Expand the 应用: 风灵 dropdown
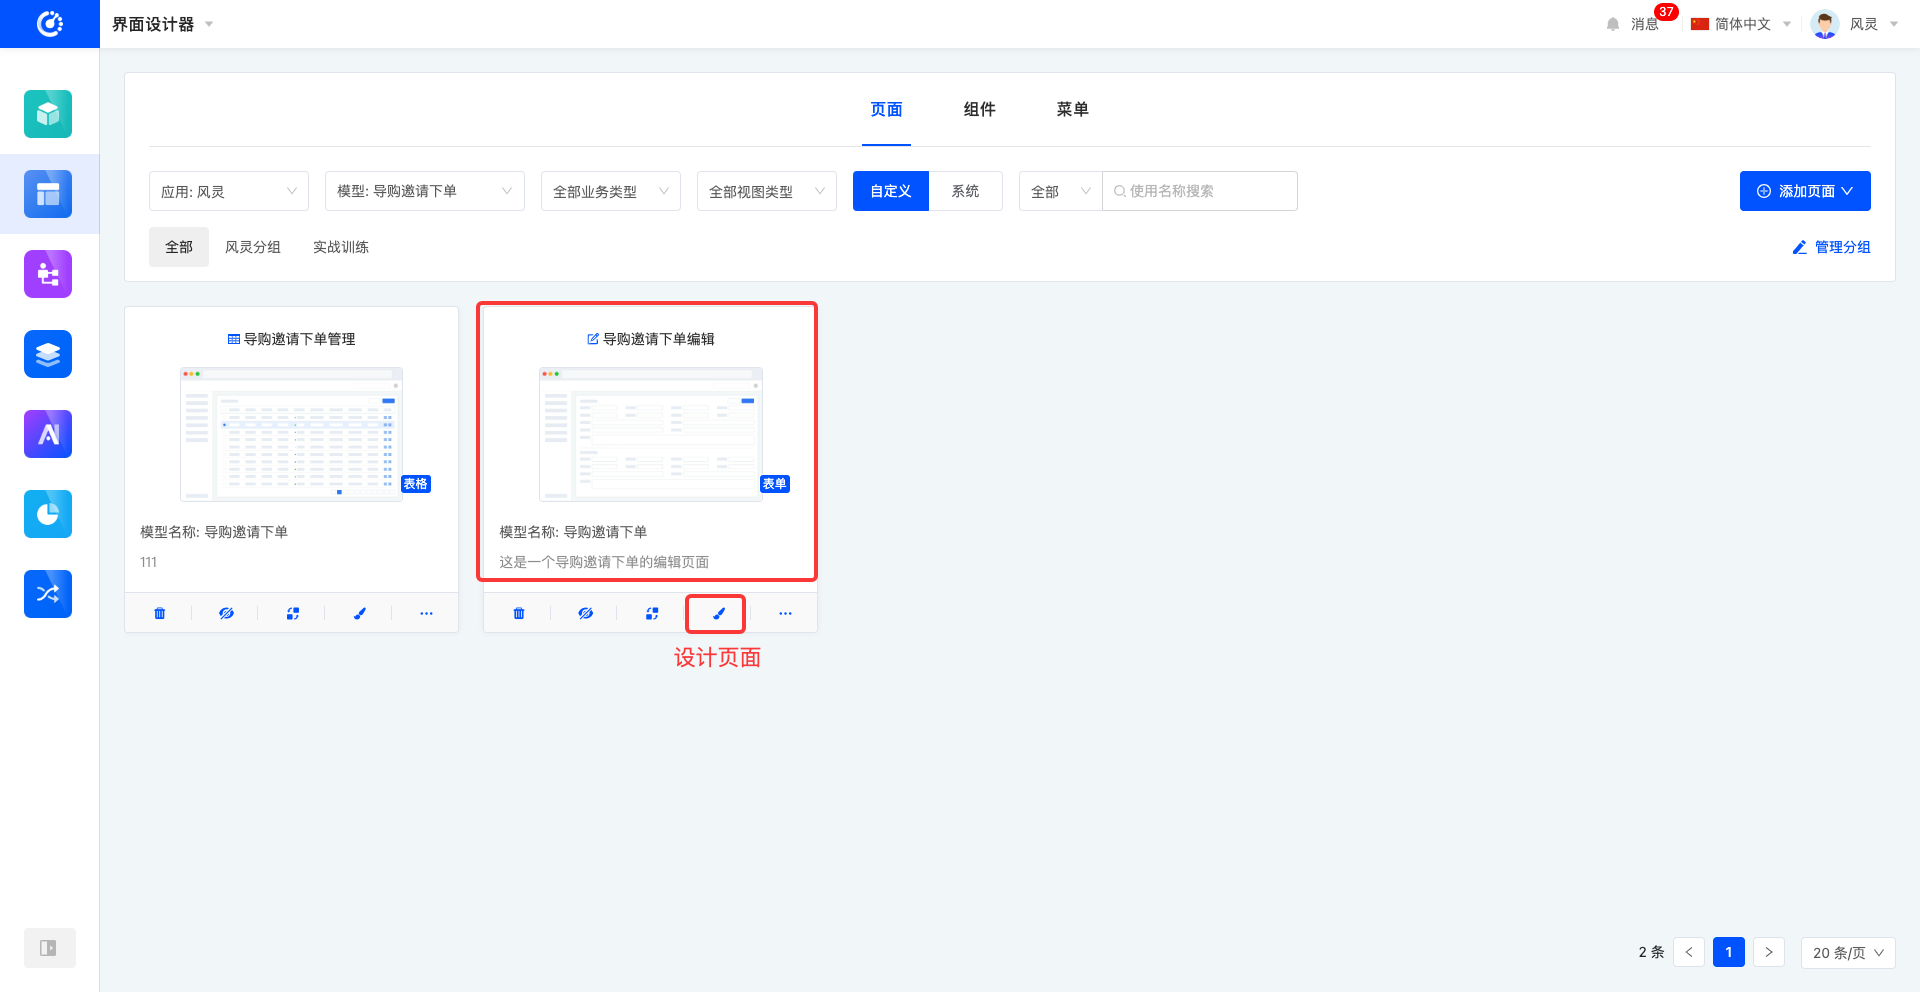This screenshot has width=1920, height=992. tap(229, 191)
